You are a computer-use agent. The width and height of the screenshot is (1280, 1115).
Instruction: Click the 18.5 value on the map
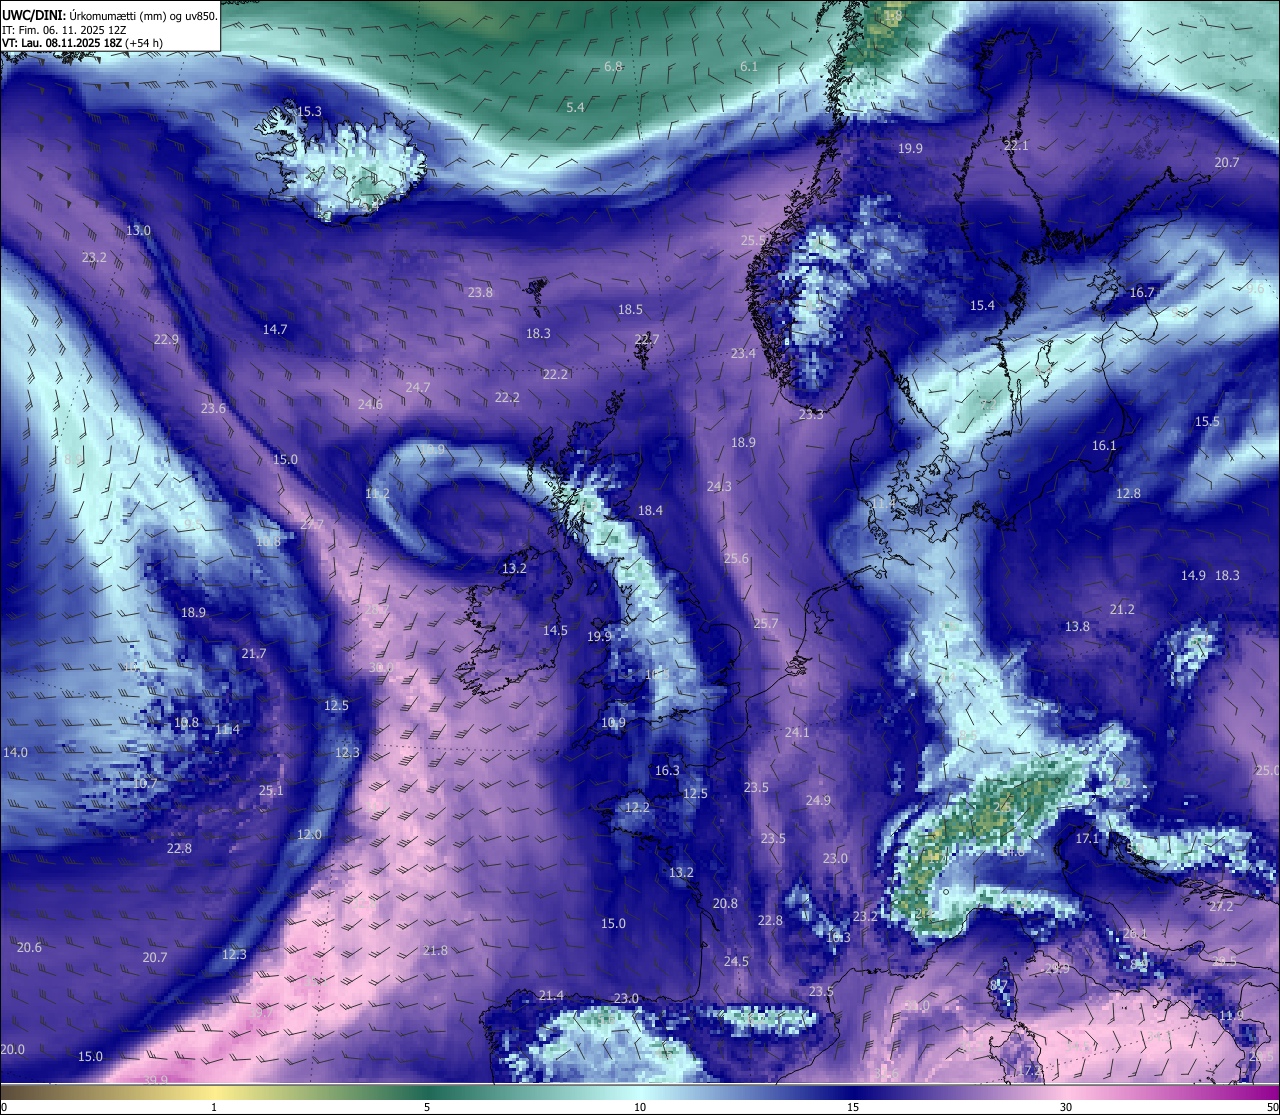(x=630, y=310)
